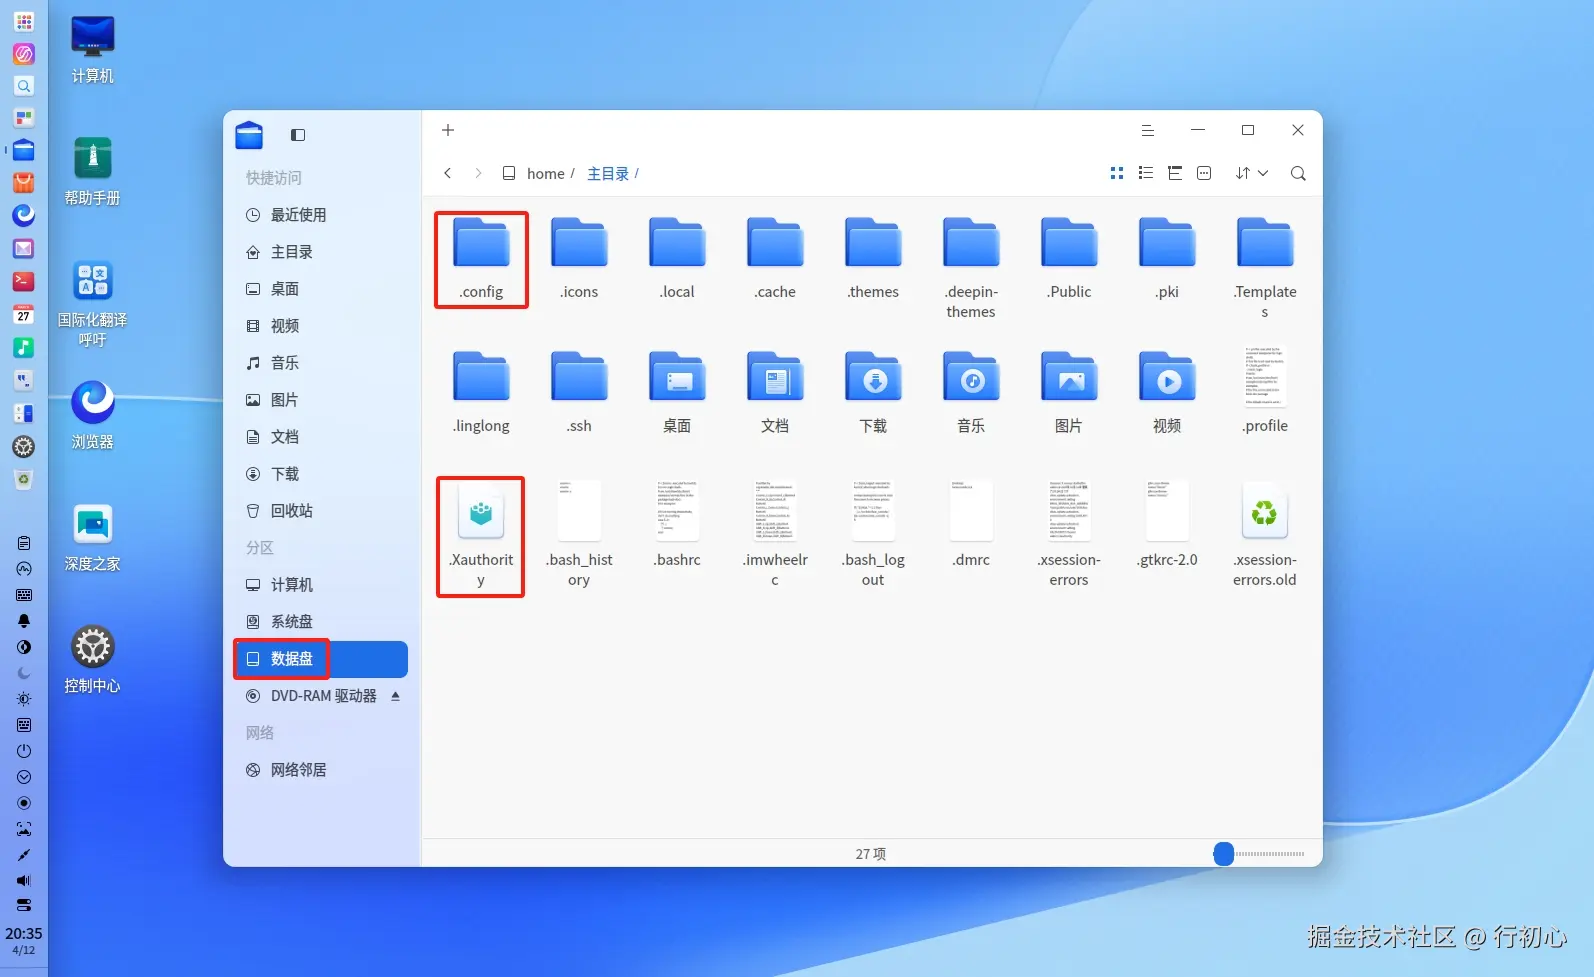
Task: Open the .local folder
Action: [x=677, y=258]
